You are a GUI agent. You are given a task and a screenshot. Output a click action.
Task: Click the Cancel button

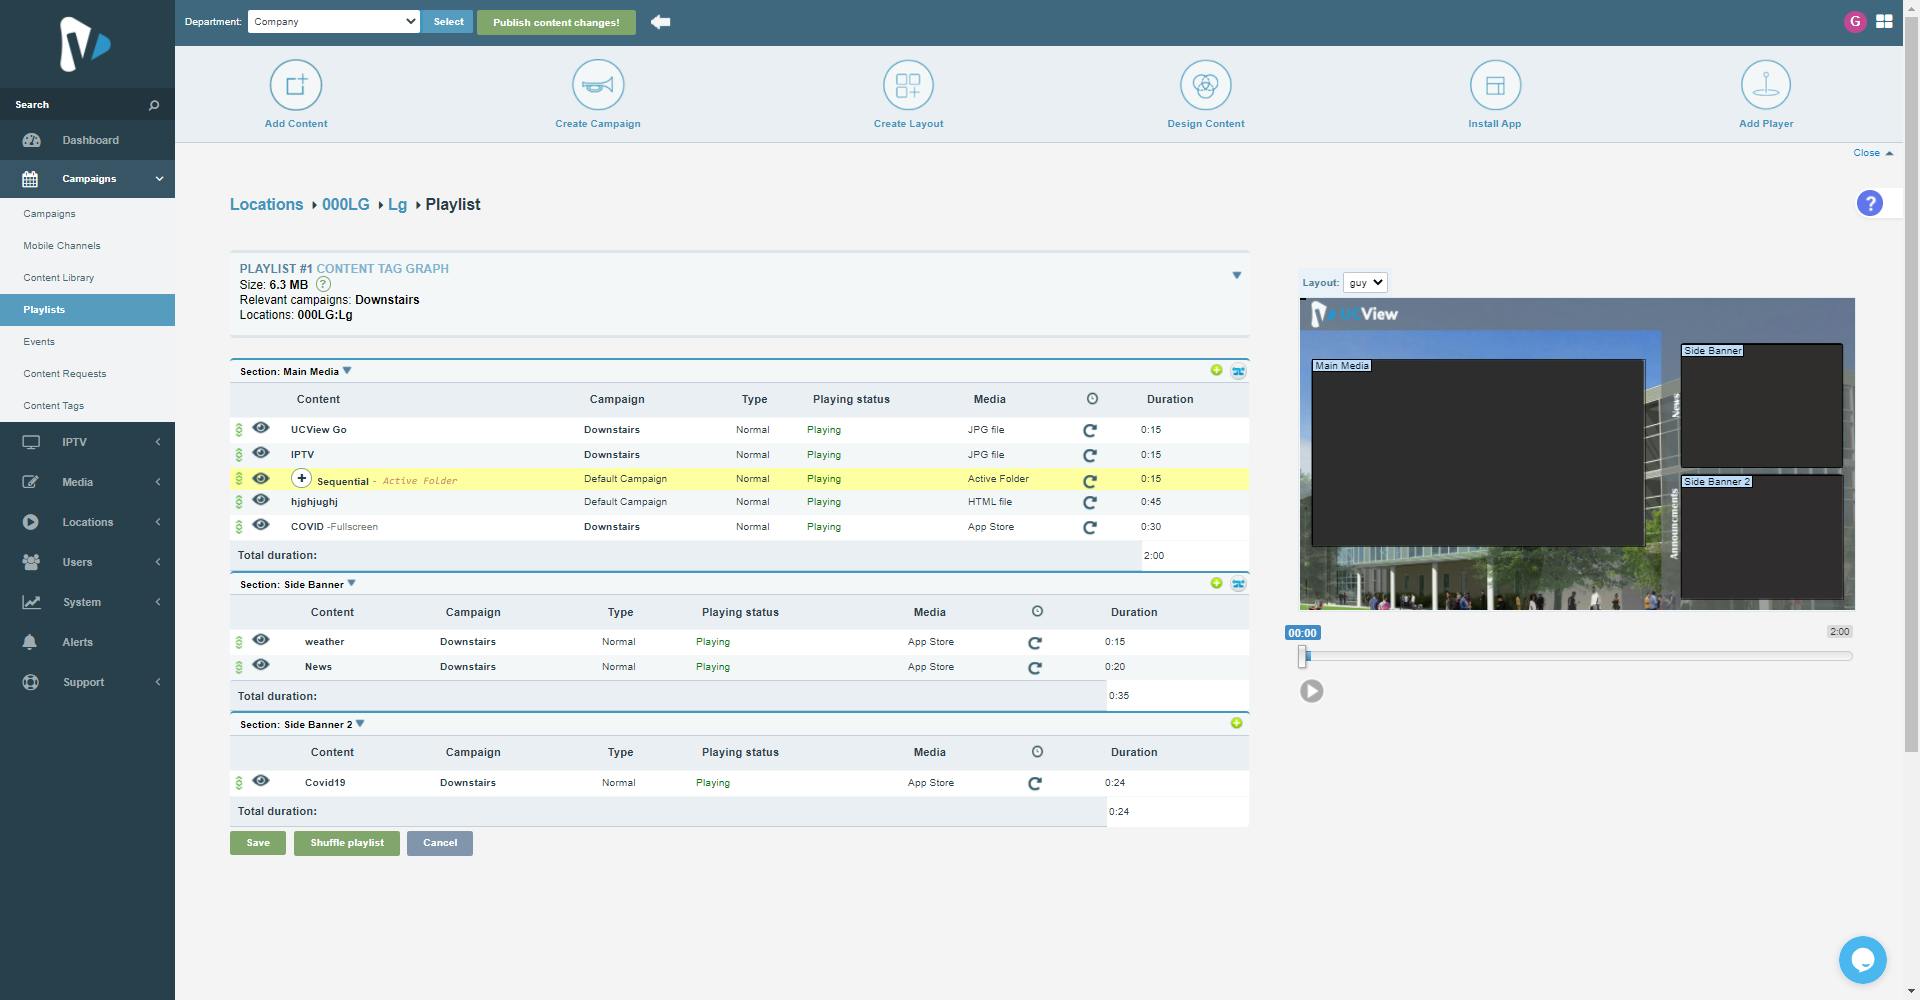click(440, 843)
